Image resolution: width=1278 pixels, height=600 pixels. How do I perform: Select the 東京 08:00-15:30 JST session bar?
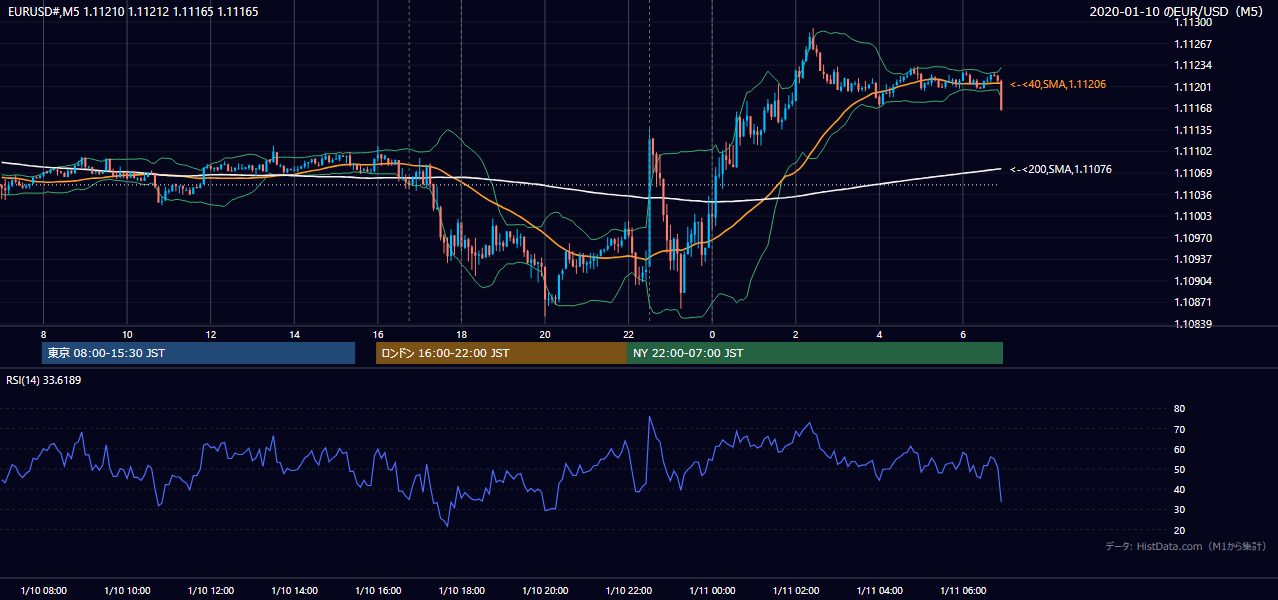coord(198,353)
